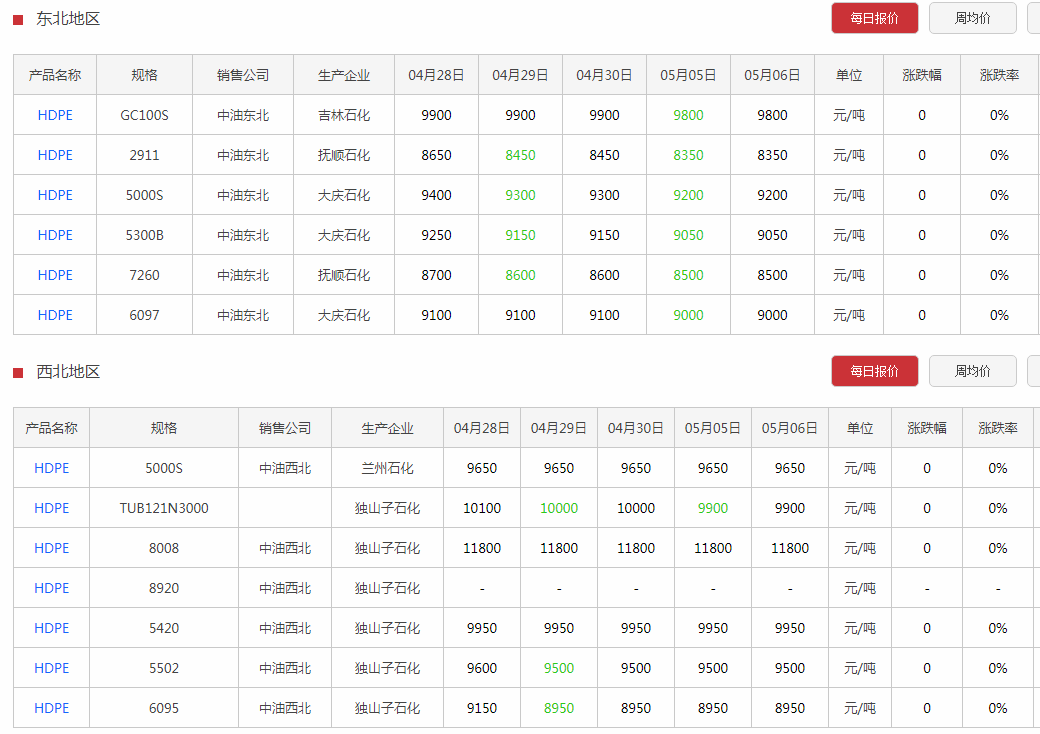Open HDPE link for 2911 row
This screenshot has height=734, width=1040.
(55, 154)
